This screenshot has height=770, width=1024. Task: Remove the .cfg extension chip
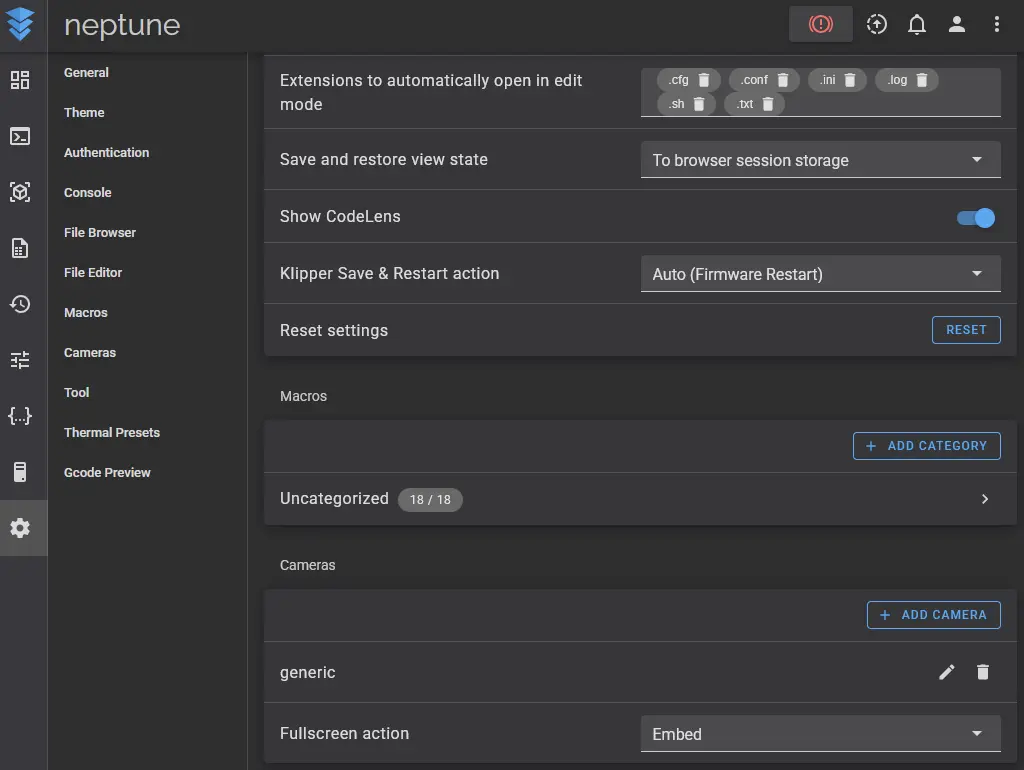coord(703,80)
